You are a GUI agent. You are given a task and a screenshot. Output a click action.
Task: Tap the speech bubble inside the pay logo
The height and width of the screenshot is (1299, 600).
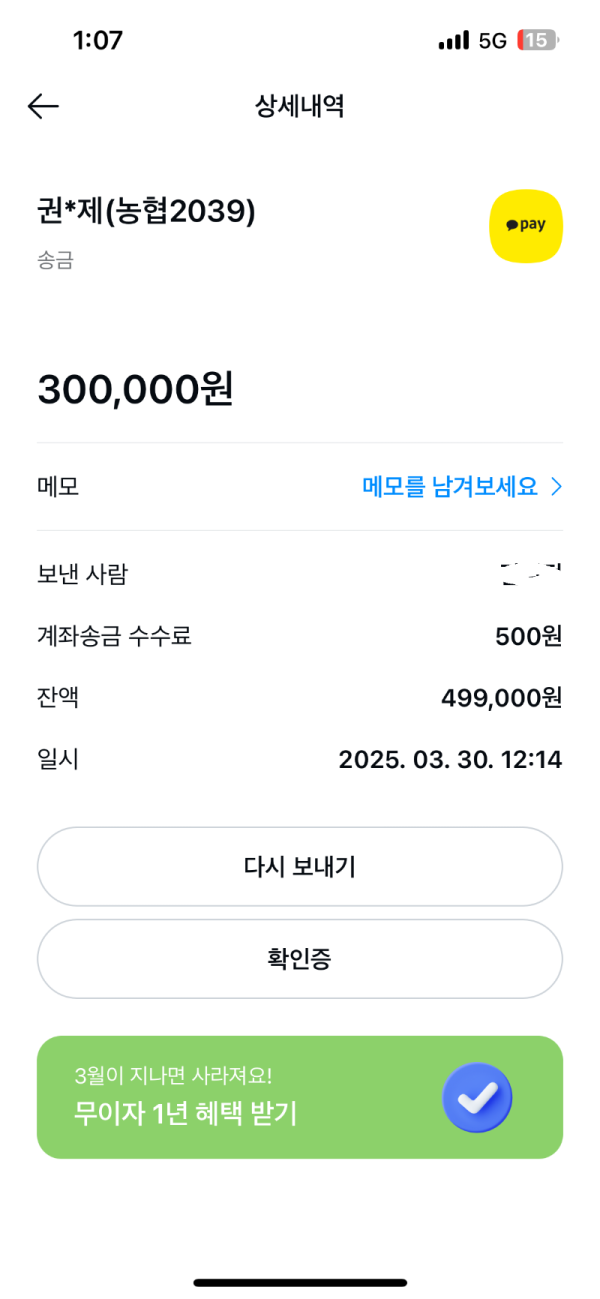512,224
